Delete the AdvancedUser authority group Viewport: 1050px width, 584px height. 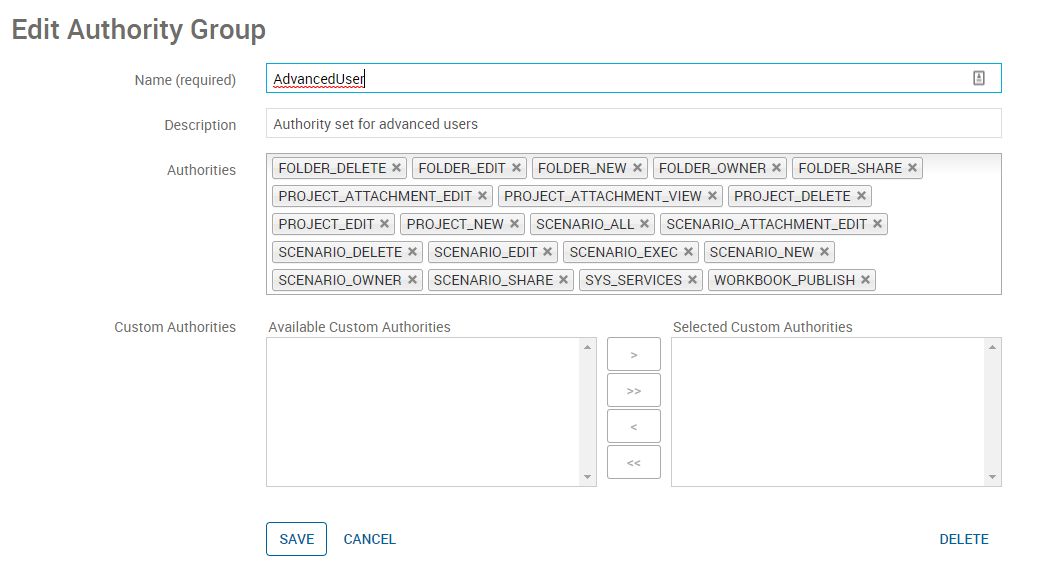point(964,539)
